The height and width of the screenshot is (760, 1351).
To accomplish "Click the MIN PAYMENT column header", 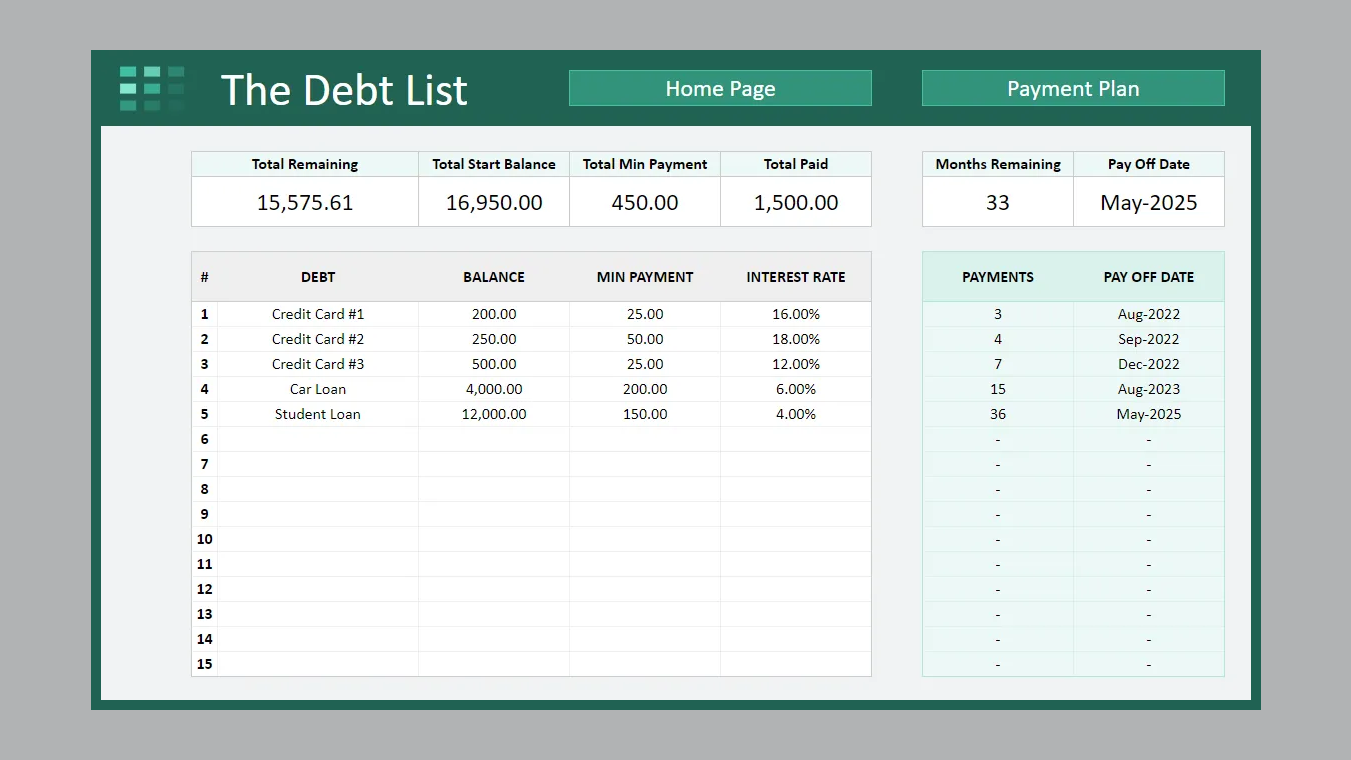I will (645, 277).
